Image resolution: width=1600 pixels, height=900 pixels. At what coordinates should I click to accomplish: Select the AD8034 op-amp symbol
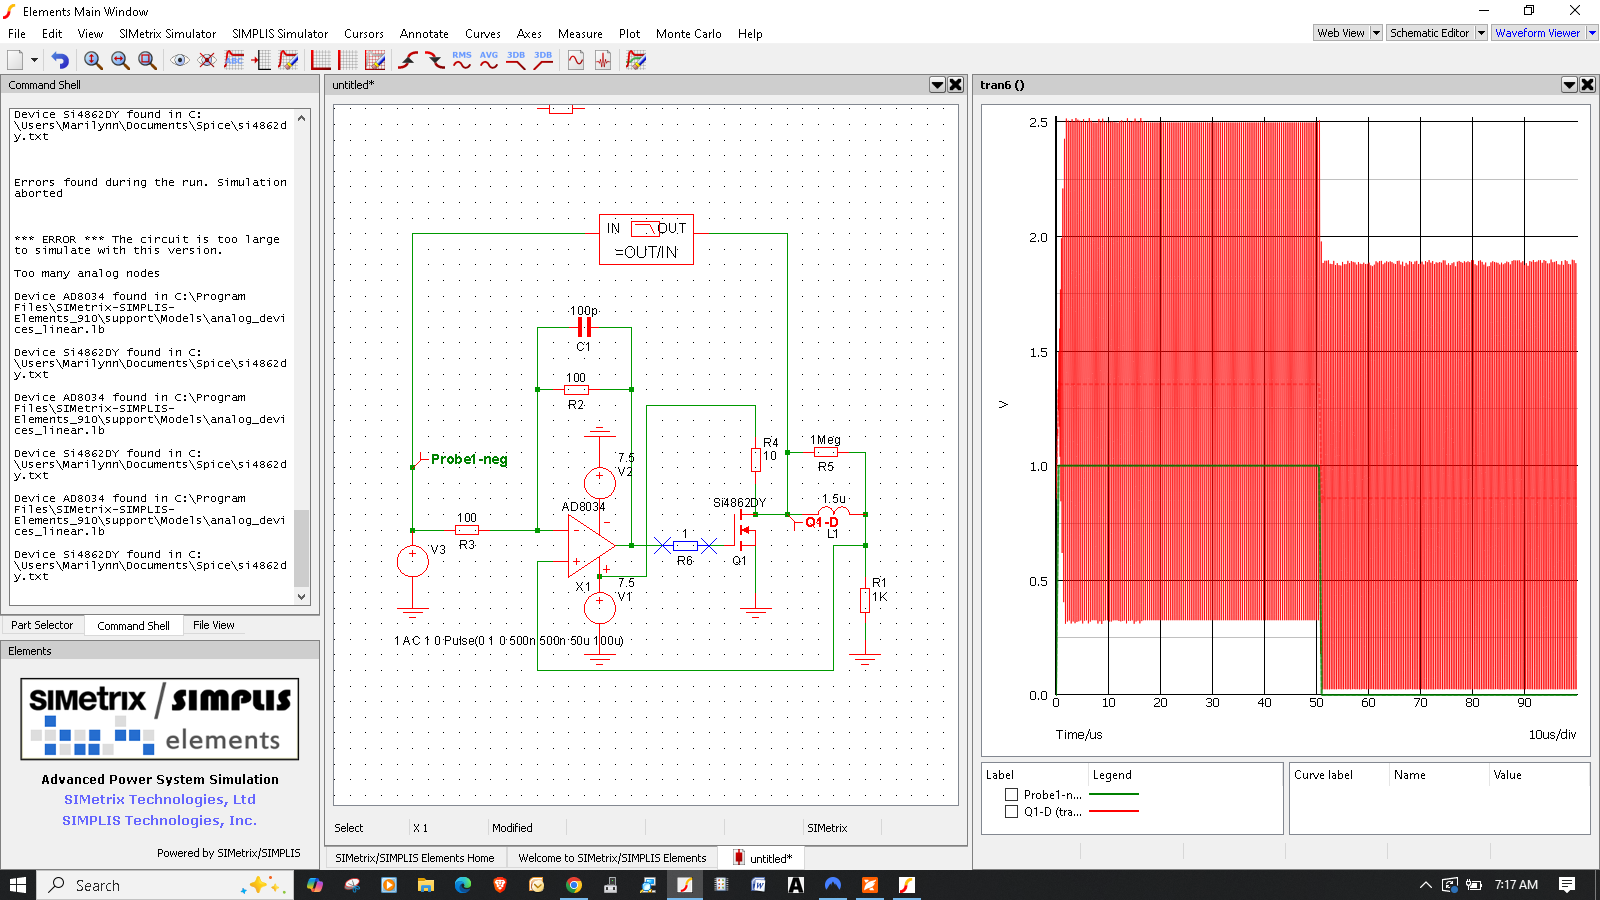tap(592, 546)
